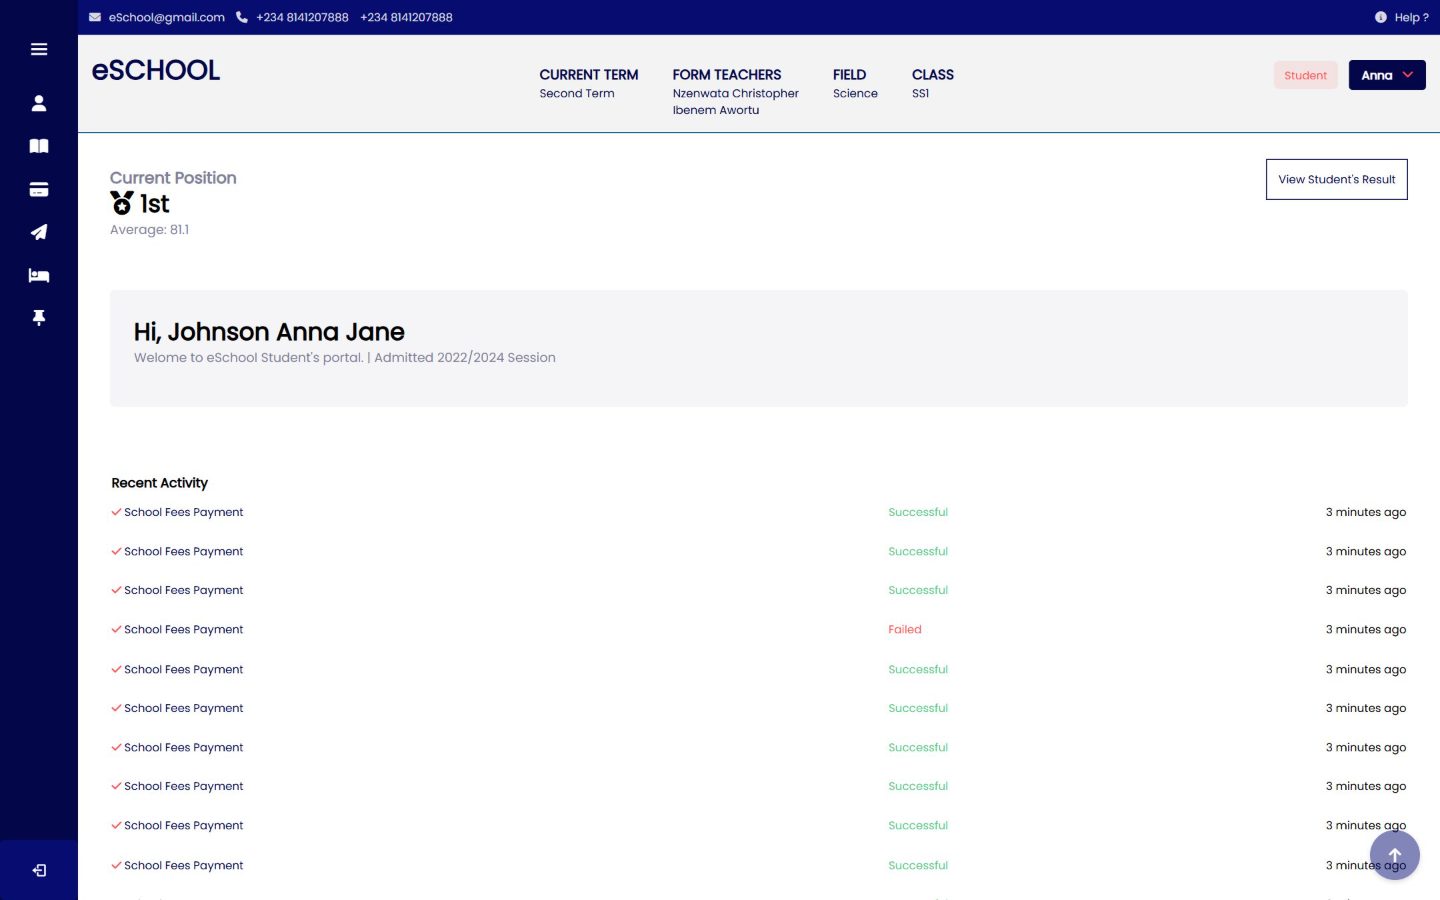The height and width of the screenshot is (900, 1440).
Task: Click the logout icon at sidebar bottom
Action: (x=39, y=871)
